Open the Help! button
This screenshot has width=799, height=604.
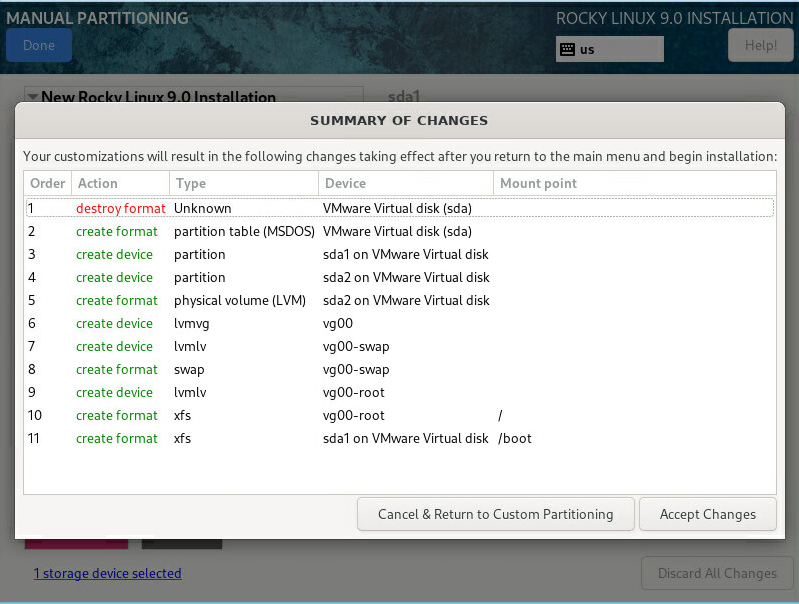(x=761, y=45)
